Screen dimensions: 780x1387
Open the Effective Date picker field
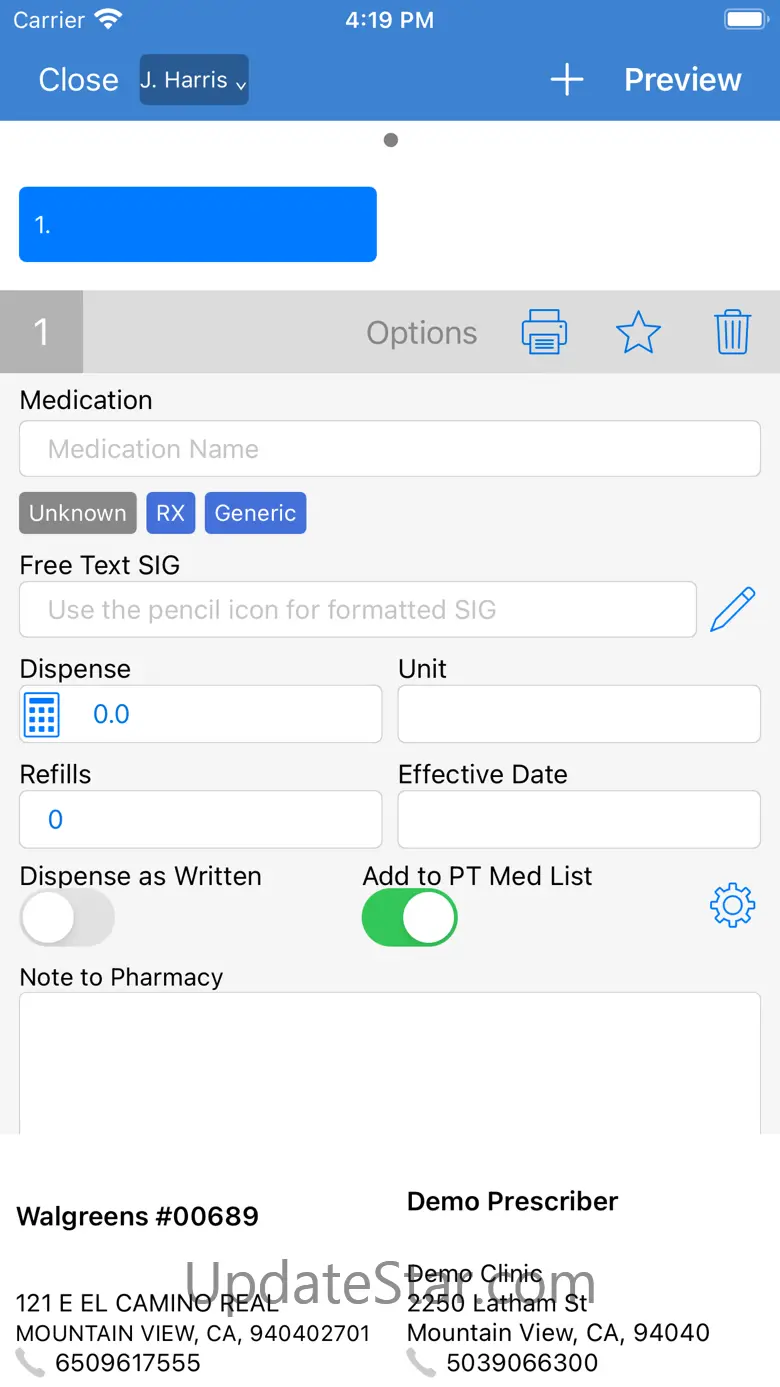579,819
